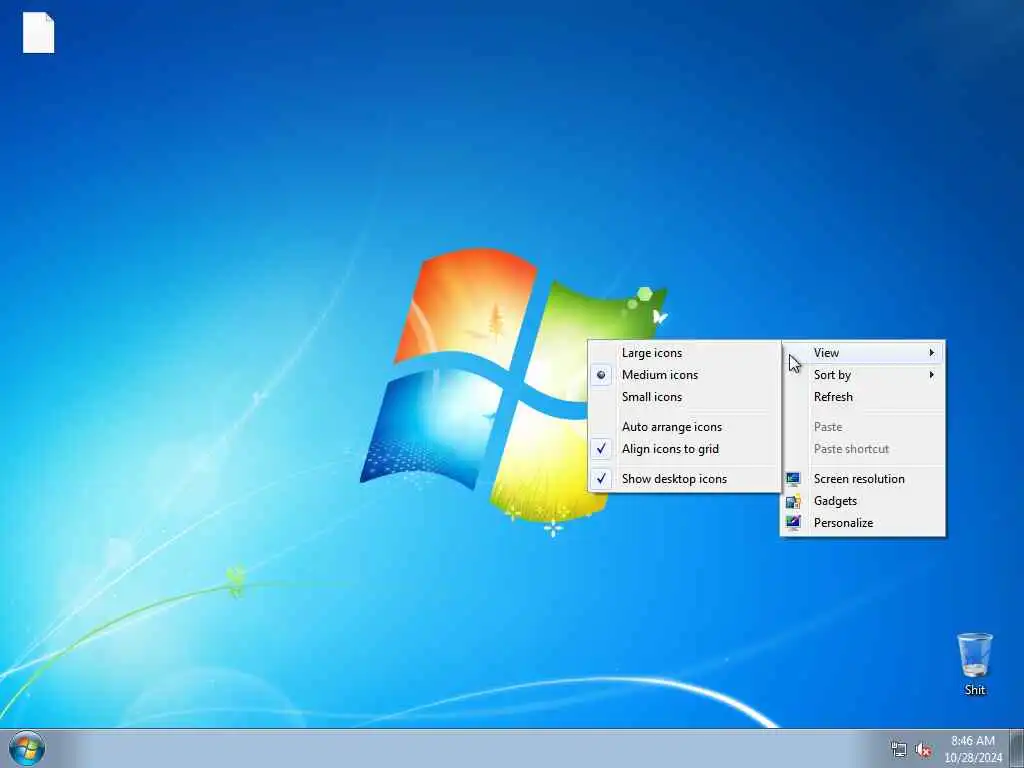Viewport: 1024px width, 768px height.
Task: Click the 8:46 AM clock in taskbar
Action: pyautogui.click(x=973, y=741)
